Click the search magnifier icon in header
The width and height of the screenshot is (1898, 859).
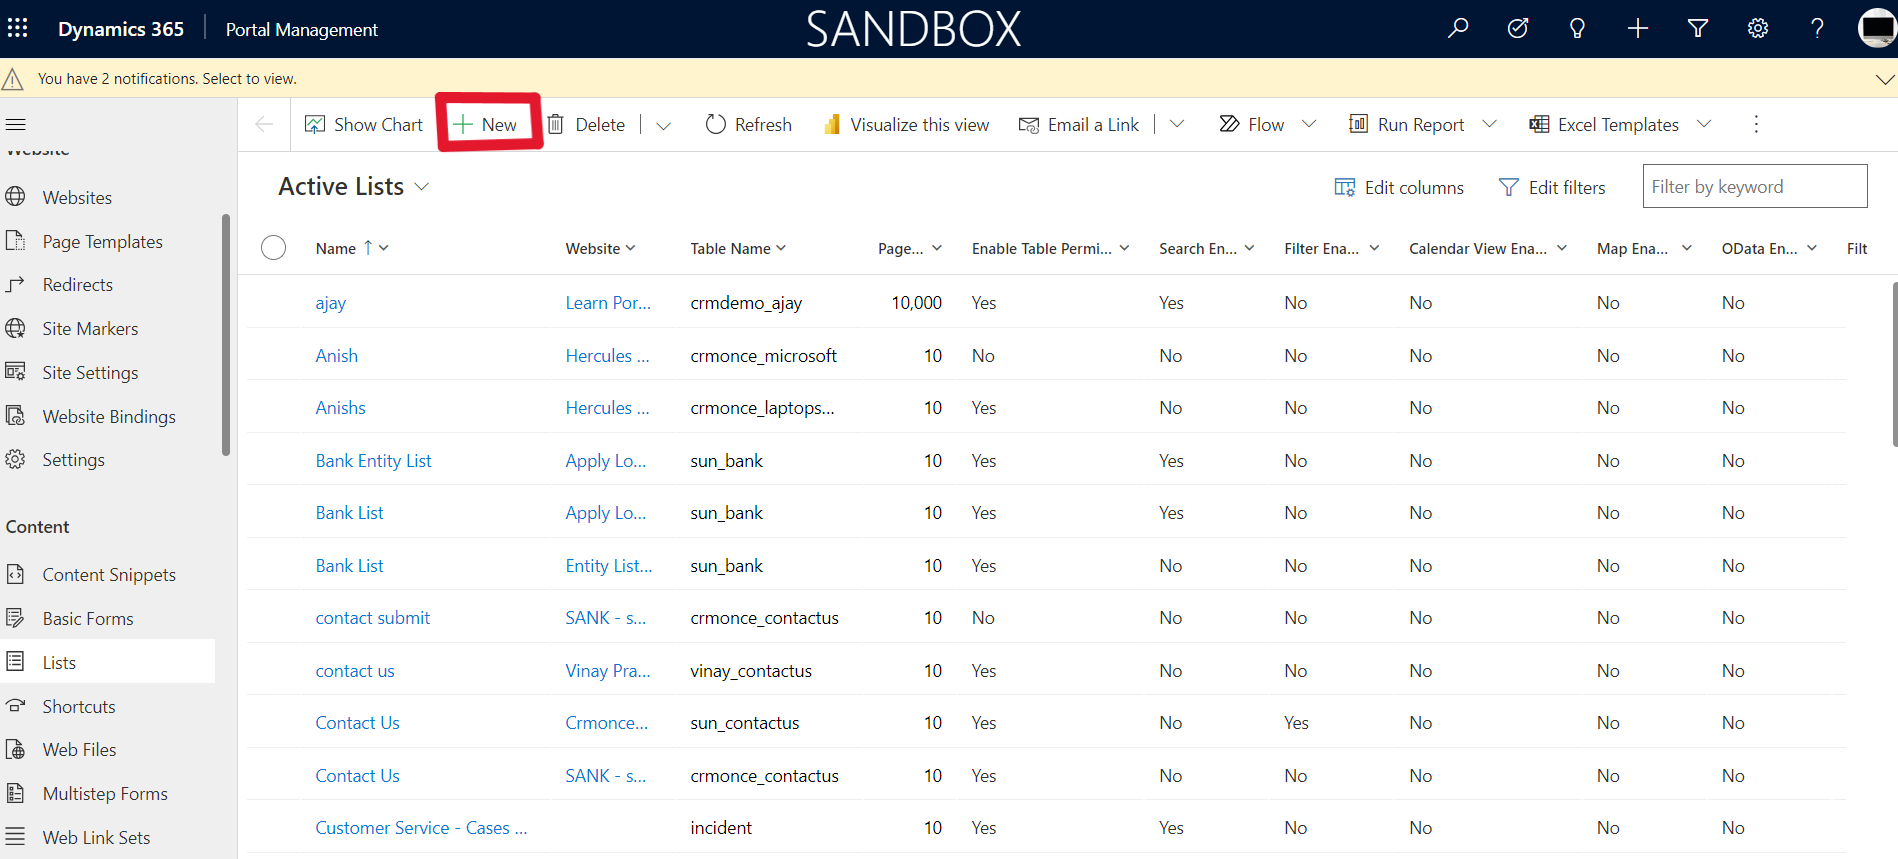(x=1458, y=28)
